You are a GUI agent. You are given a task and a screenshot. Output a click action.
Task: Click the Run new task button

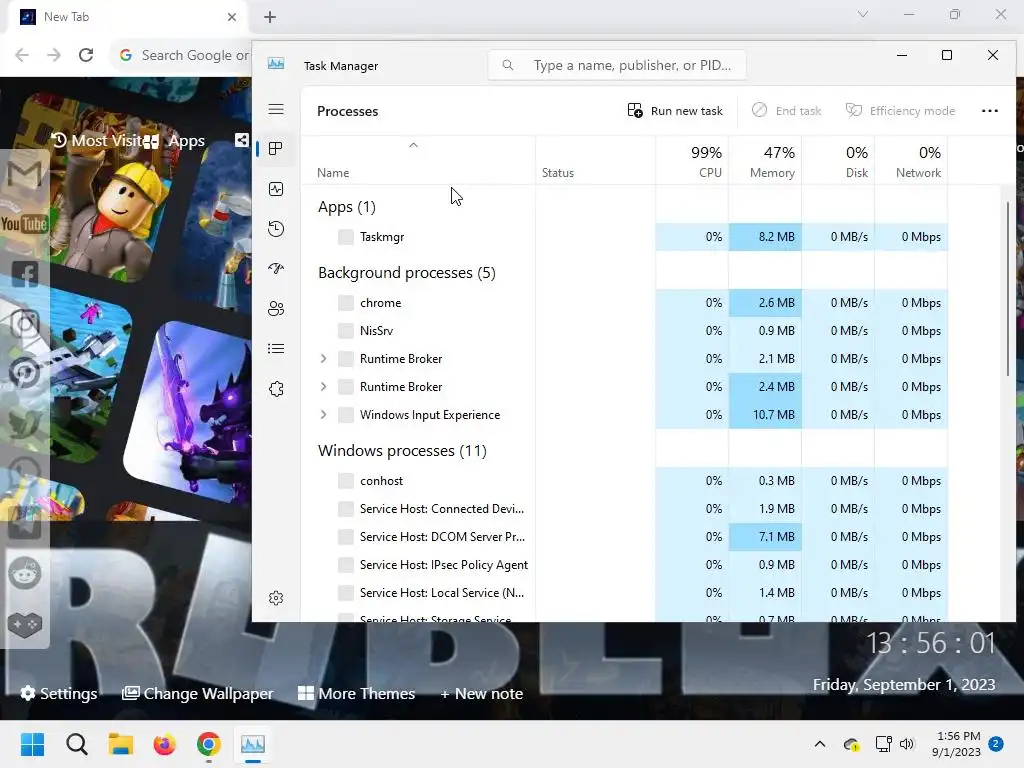pos(675,111)
